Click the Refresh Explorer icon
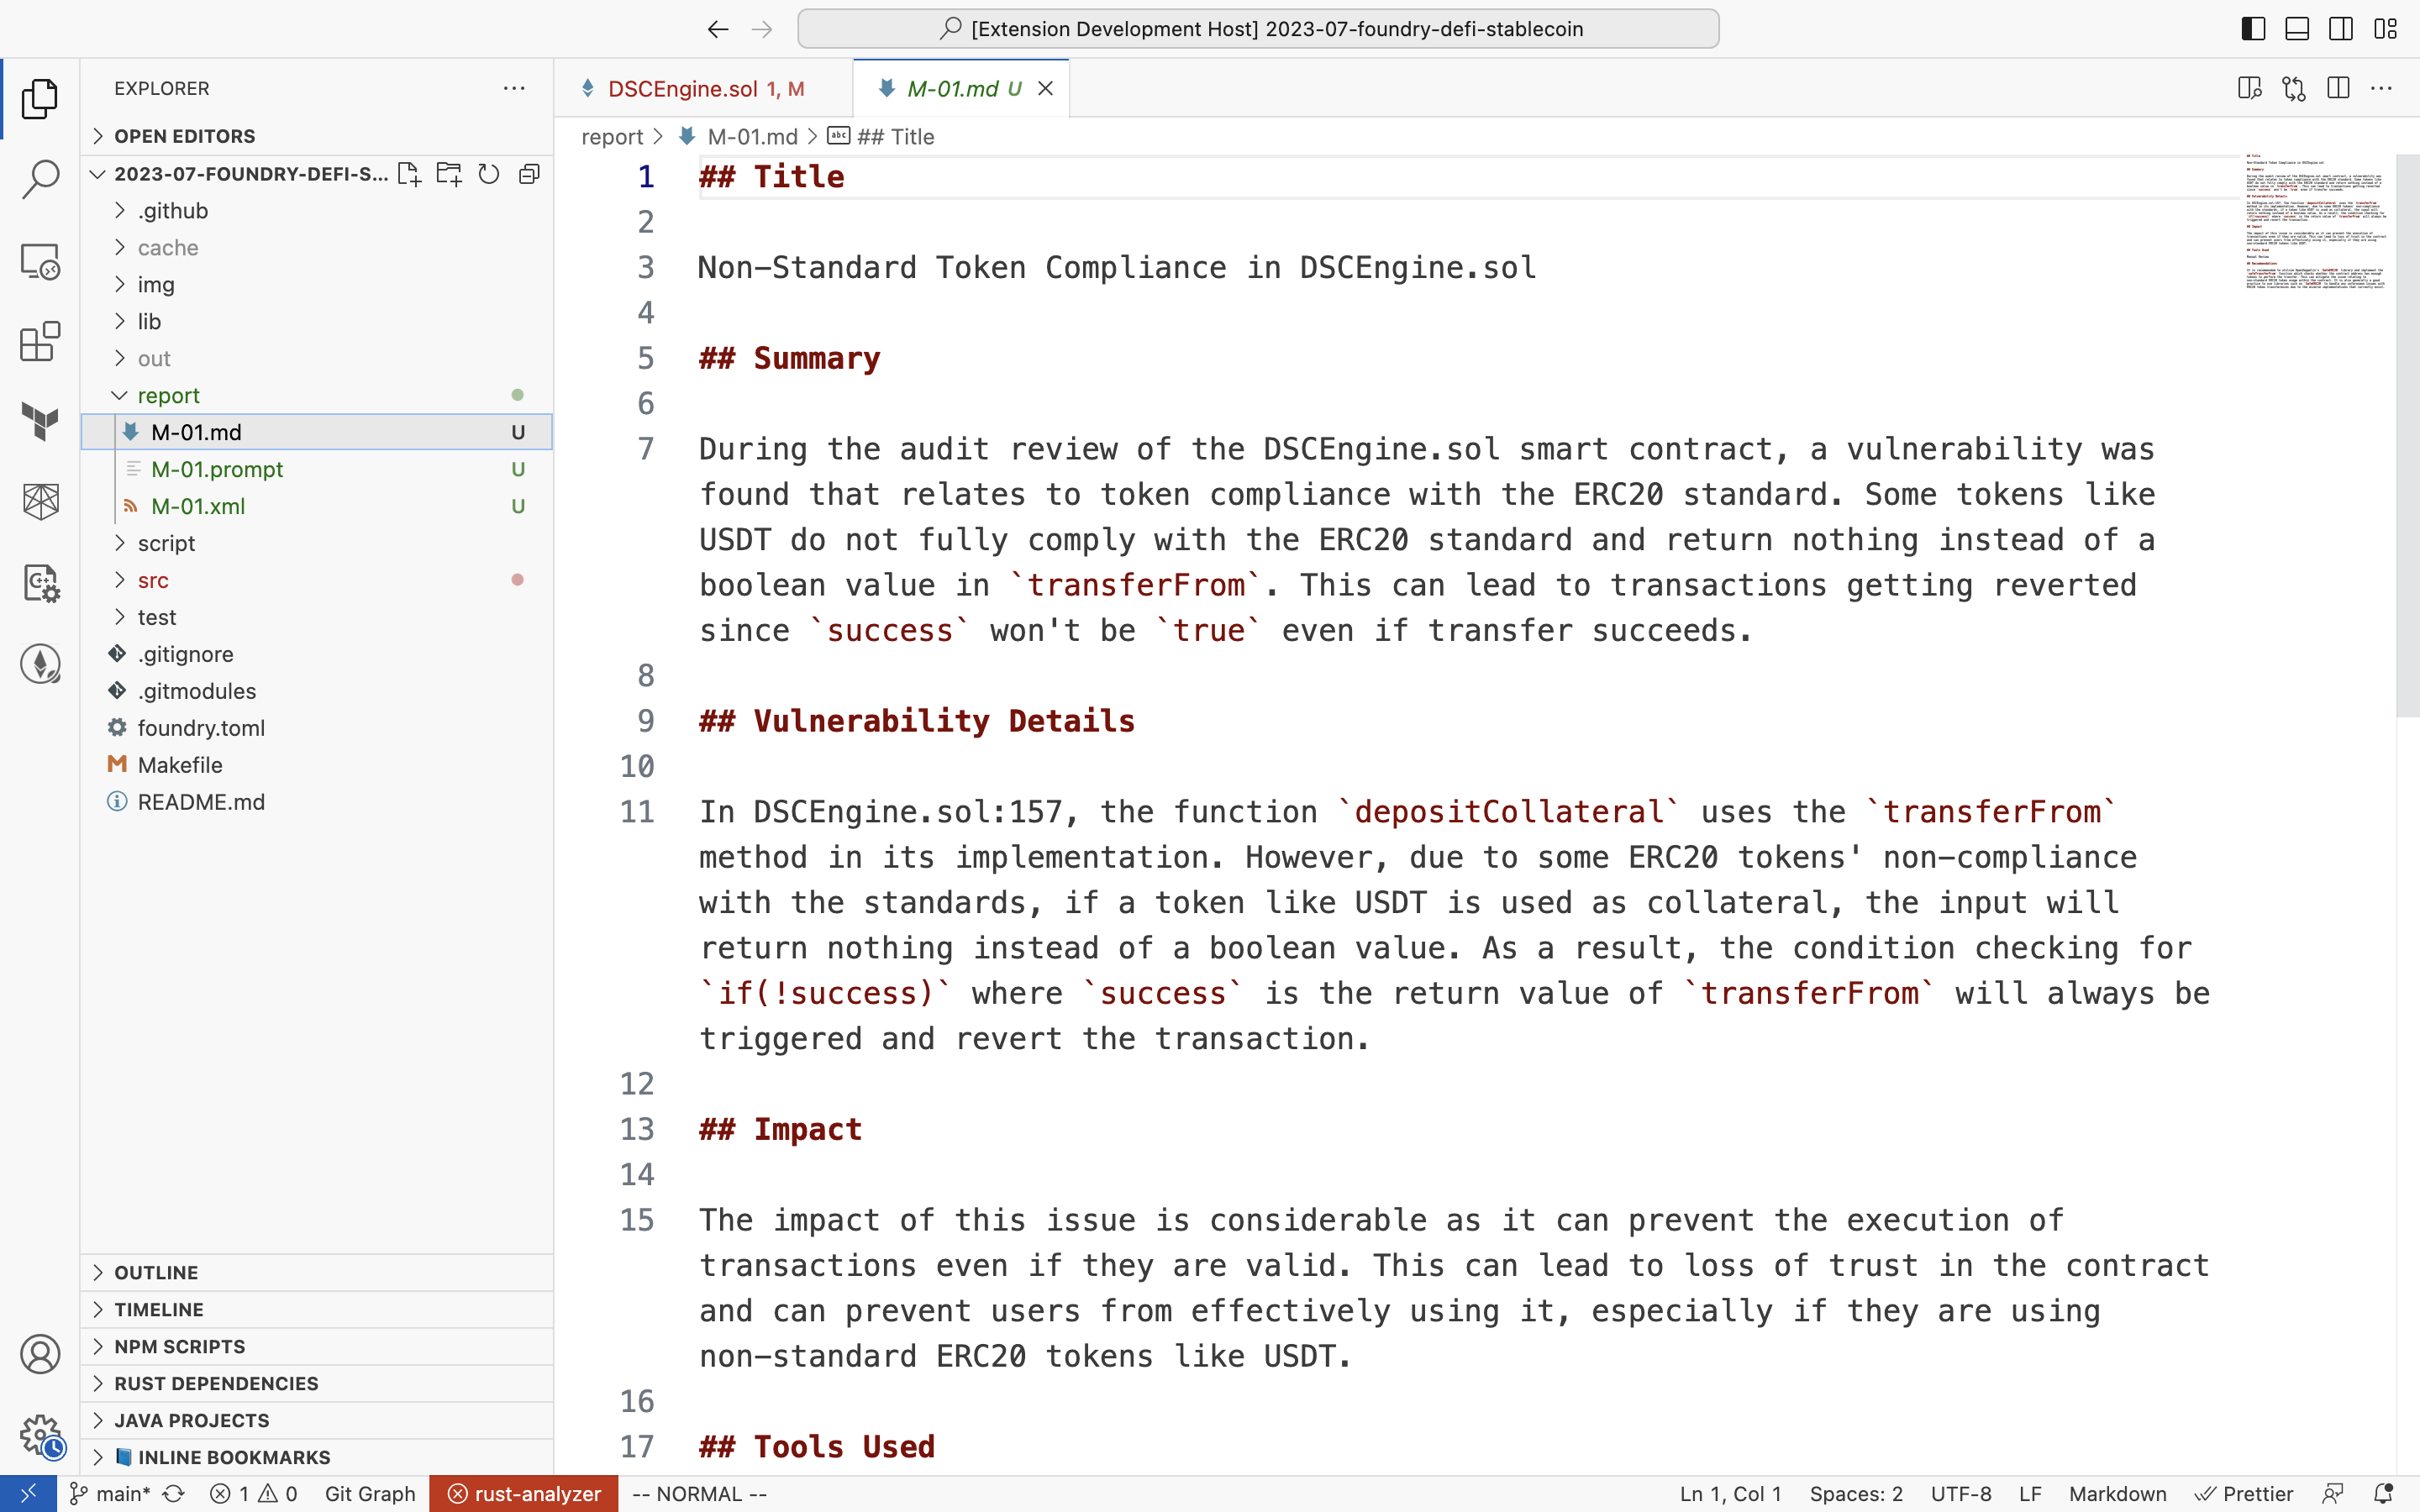This screenshot has width=2420, height=1512. click(x=488, y=174)
